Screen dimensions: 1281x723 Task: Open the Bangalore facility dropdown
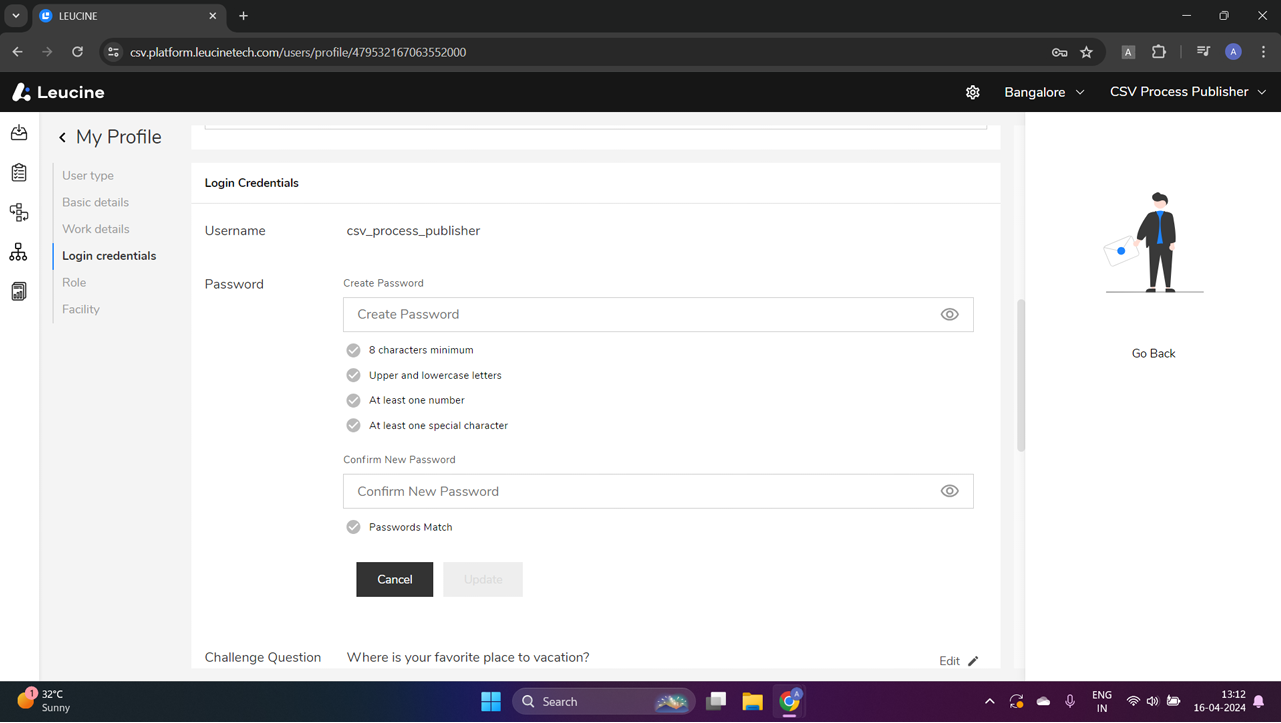tap(1043, 91)
